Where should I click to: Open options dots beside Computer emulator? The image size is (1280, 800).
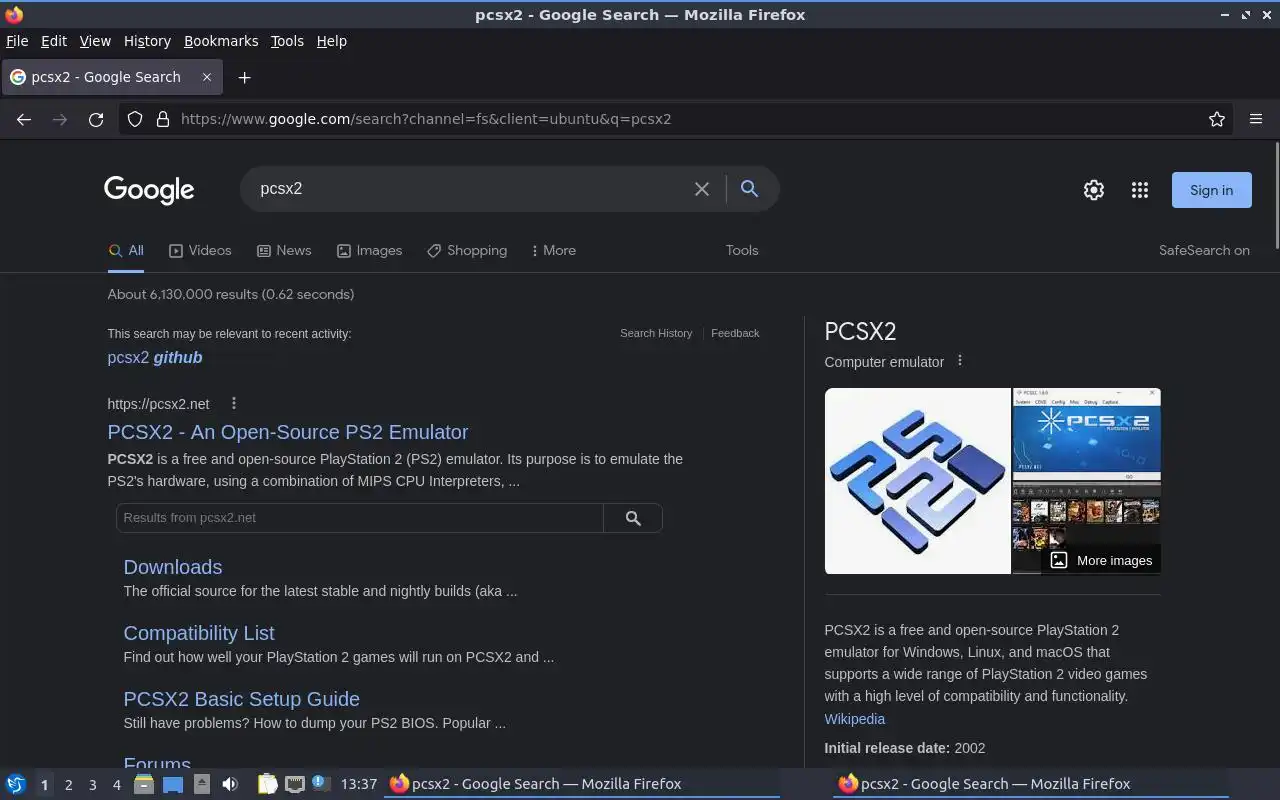(x=960, y=360)
